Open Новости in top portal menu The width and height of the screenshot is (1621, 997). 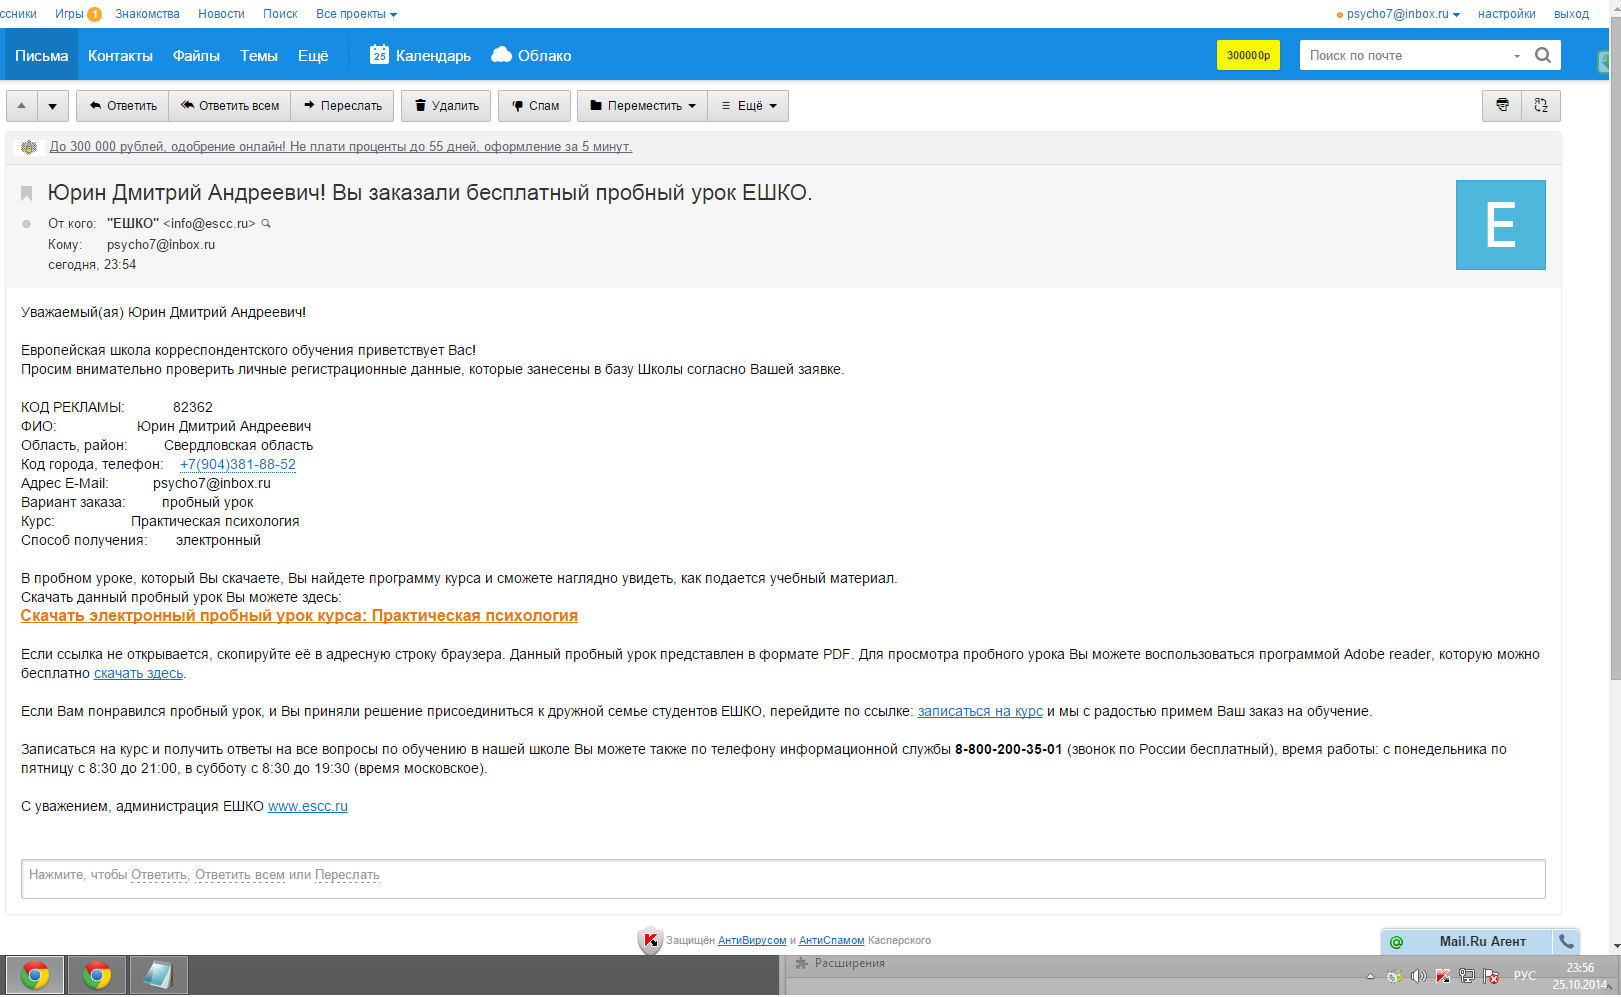pyautogui.click(x=221, y=14)
